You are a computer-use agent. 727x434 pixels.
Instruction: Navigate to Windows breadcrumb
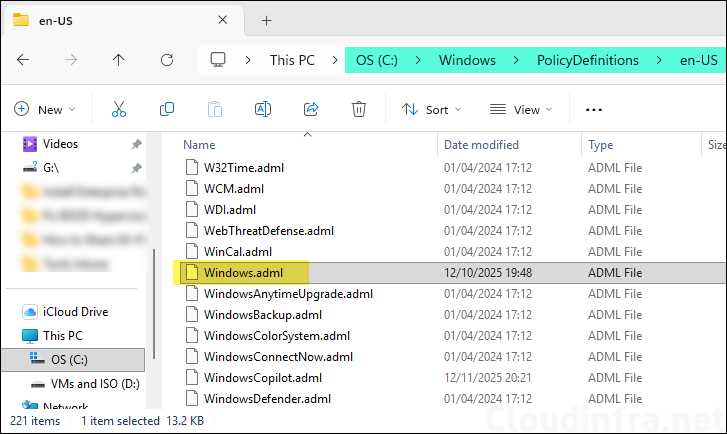(467, 60)
